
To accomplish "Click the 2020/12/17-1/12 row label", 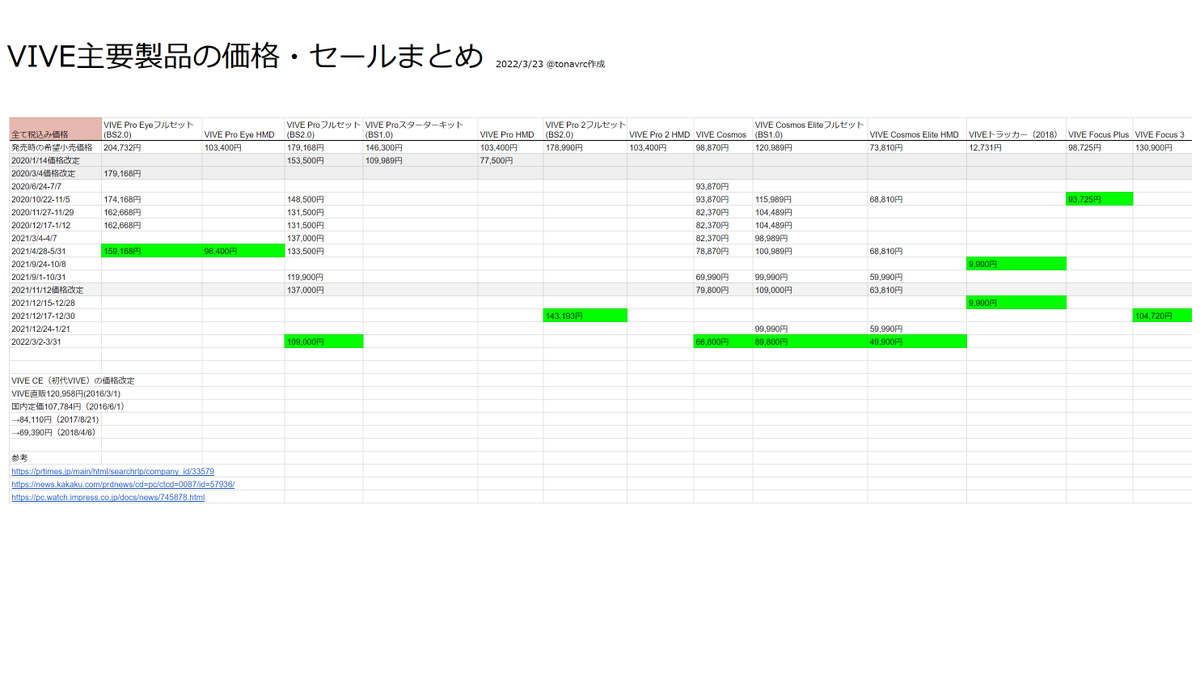I will pyautogui.click(x=56, y=225).
